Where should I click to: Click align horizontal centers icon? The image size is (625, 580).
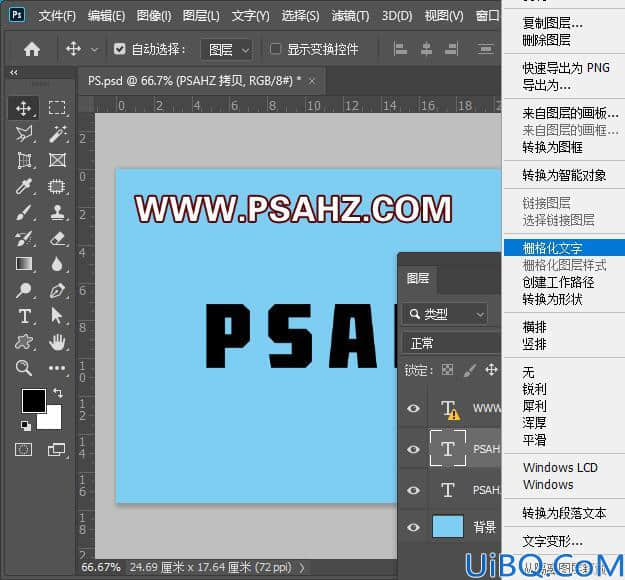pos(426,49)
